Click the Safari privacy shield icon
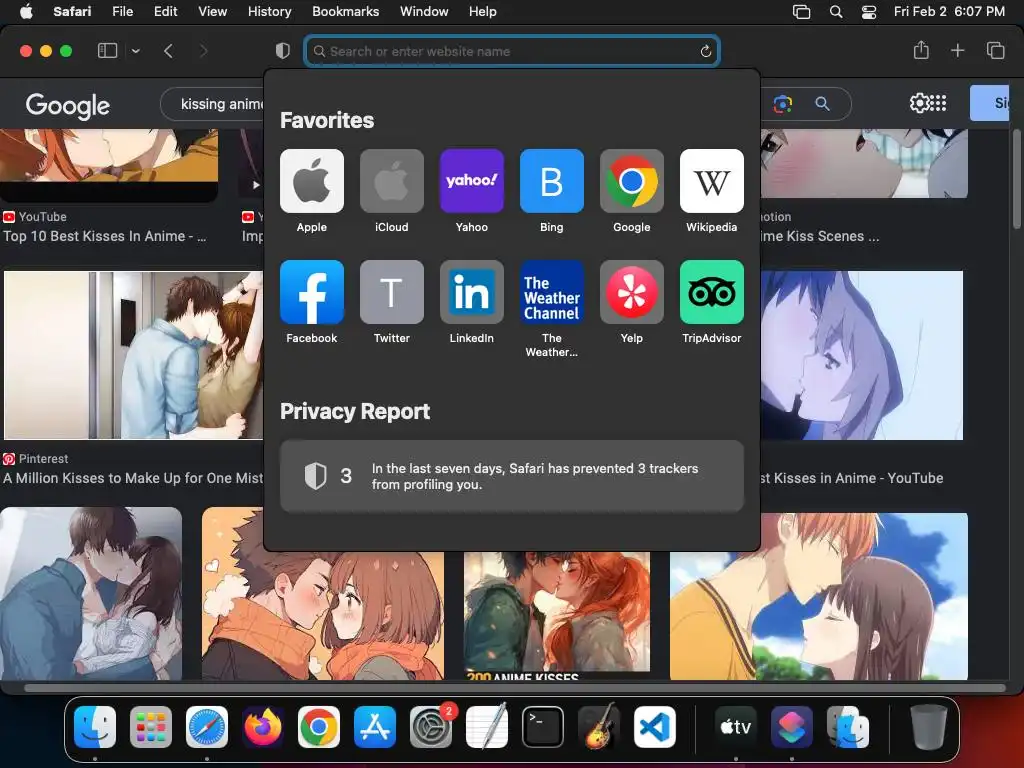This screenshot has height=768, width=1024. [x=282, y=51]
